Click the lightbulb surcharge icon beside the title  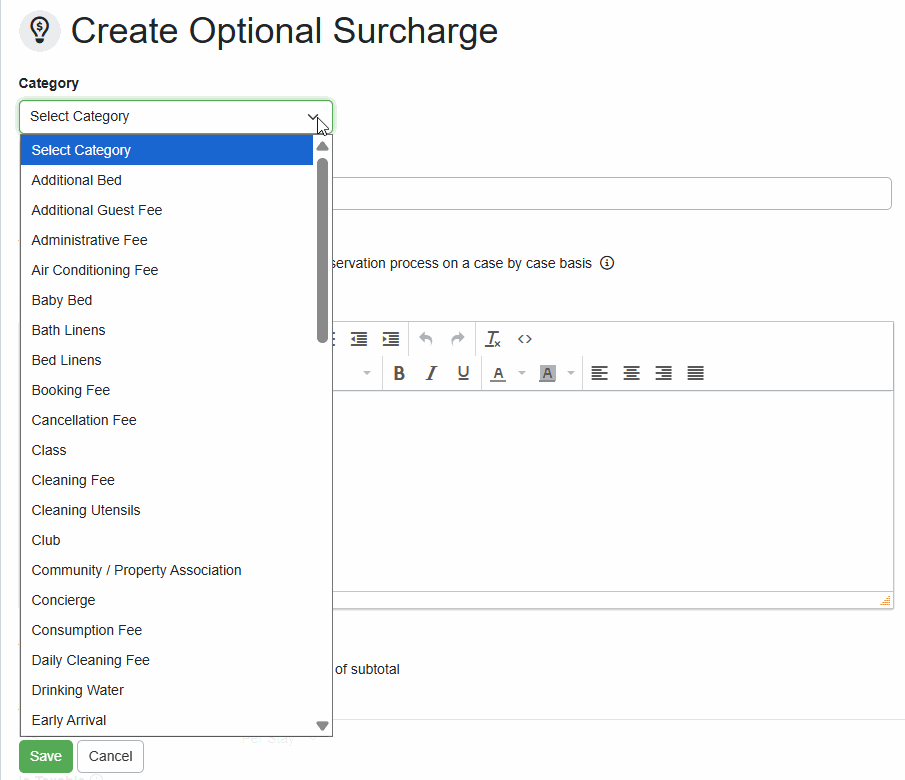tap(40, 31)
